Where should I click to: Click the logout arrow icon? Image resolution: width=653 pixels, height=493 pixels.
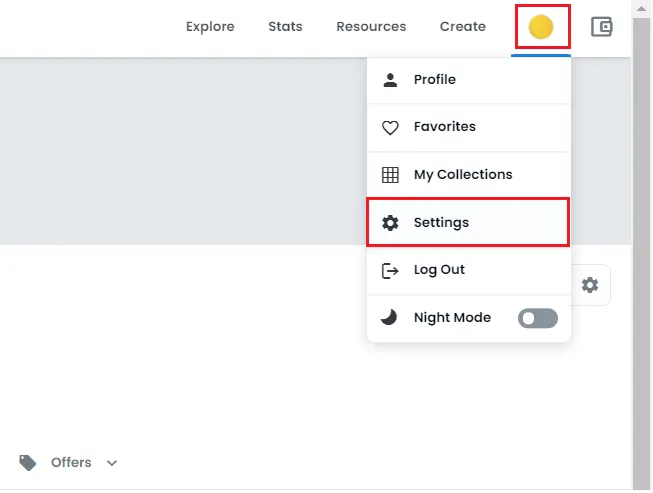390,270
